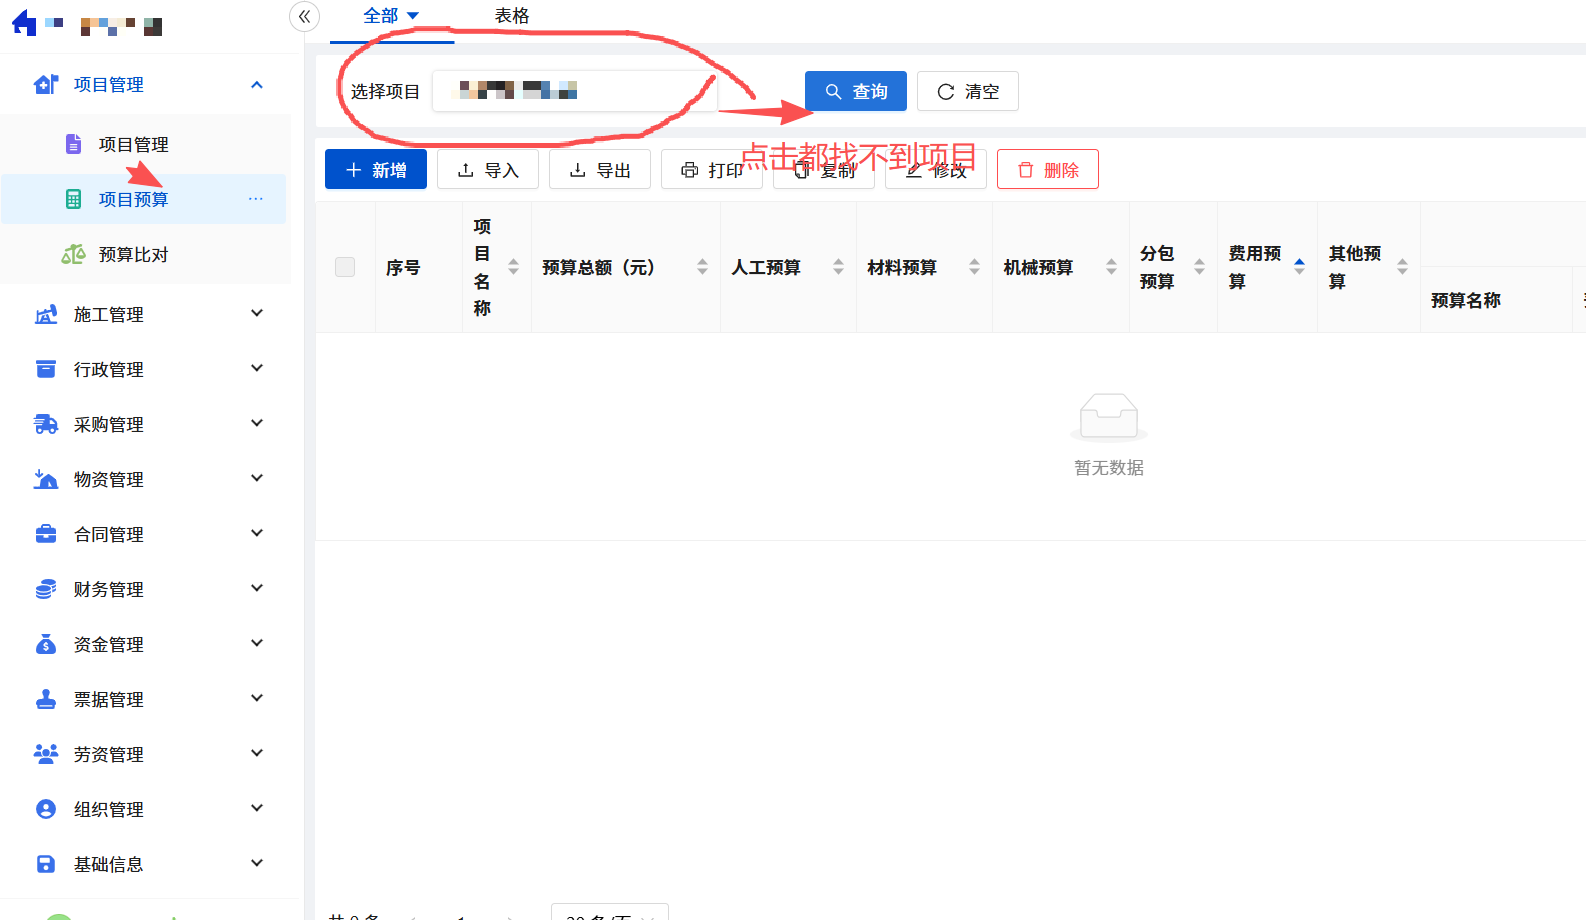Click the red 删除 button

coord(1047,170)
